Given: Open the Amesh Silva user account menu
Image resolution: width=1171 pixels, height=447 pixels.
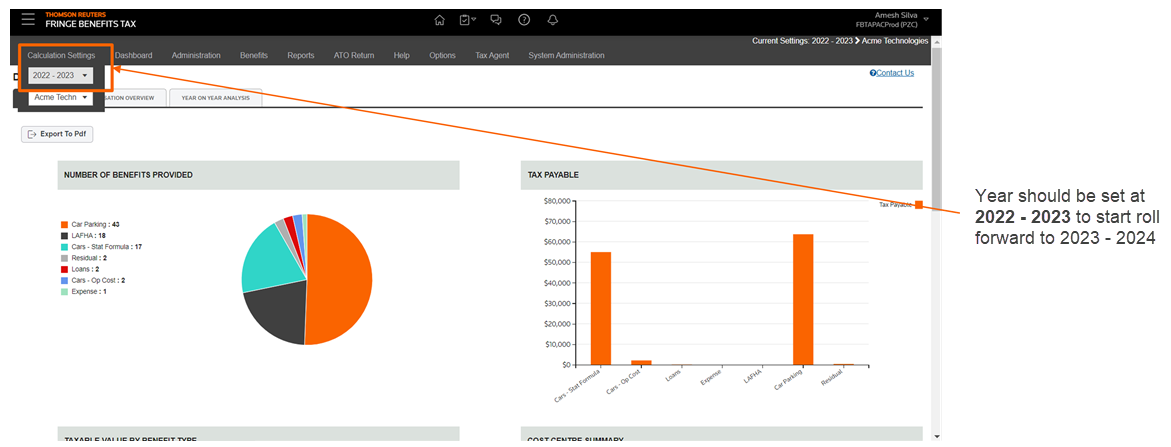Looking at the screenshot, I should pyautogui.click(x=890, y=19).
